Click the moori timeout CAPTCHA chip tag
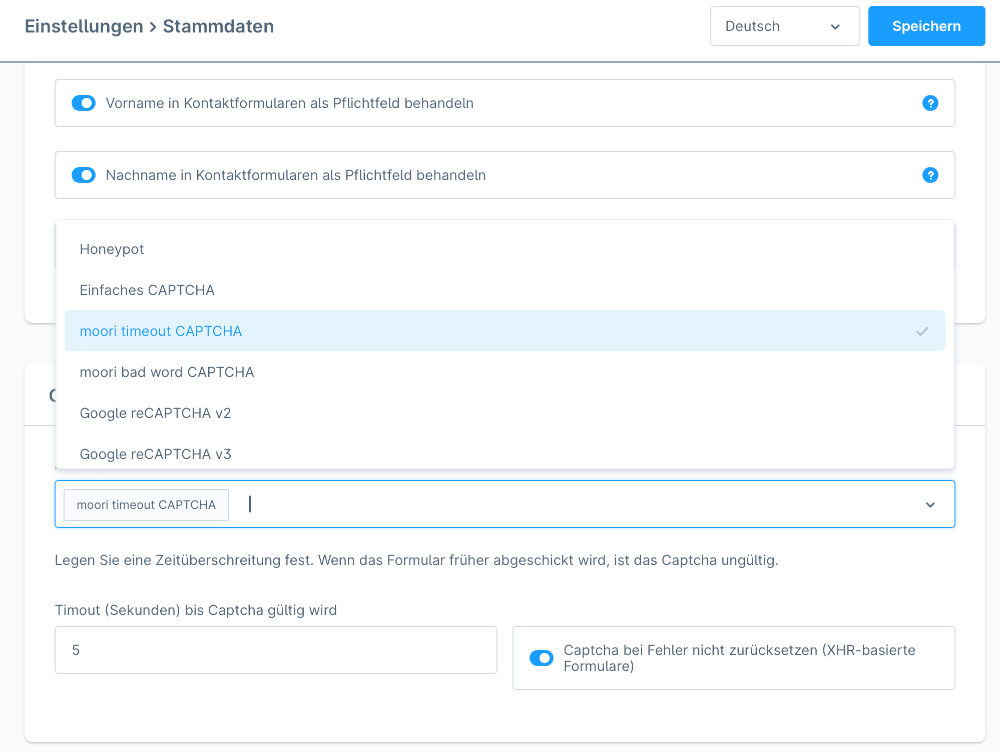Viewport: 1000px width, 752px height. pyautogui.click(x=145, y=505)
